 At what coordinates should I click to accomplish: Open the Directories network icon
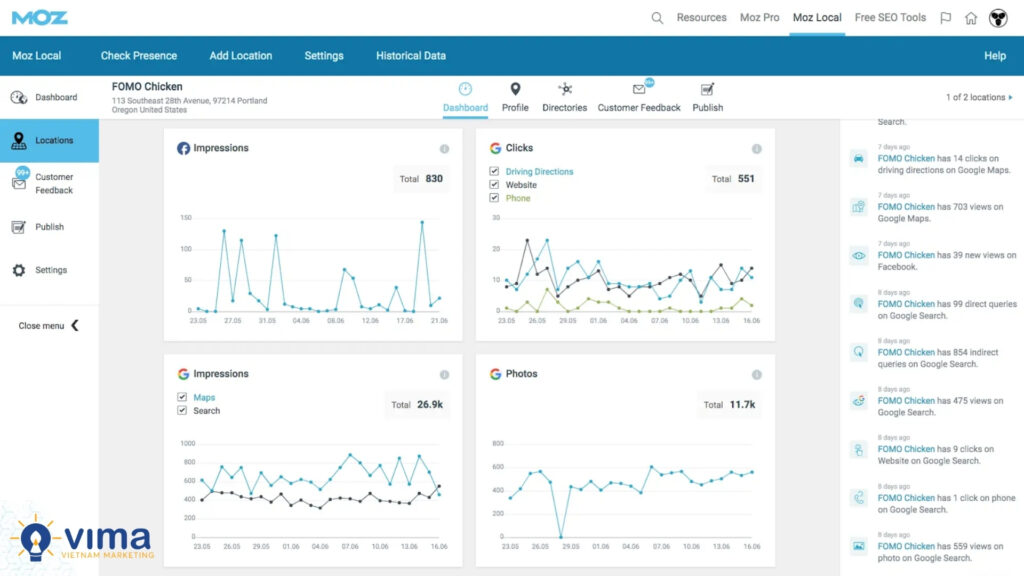point(565,90)
